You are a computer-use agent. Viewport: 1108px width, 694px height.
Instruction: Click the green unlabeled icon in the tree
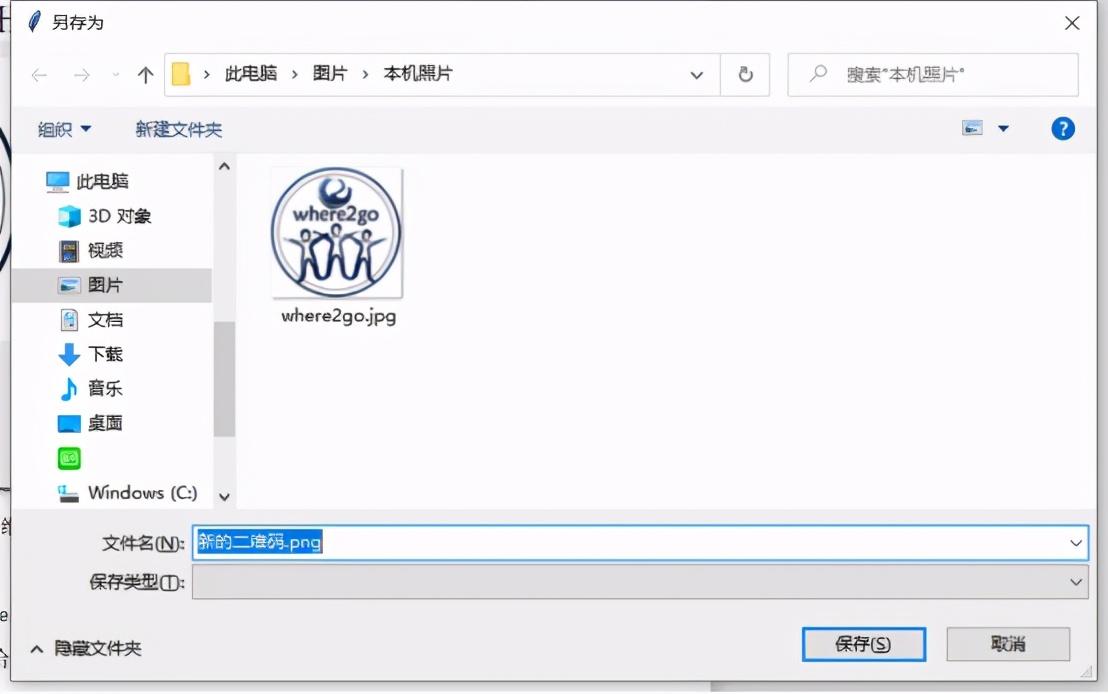(x=69, y=459)
